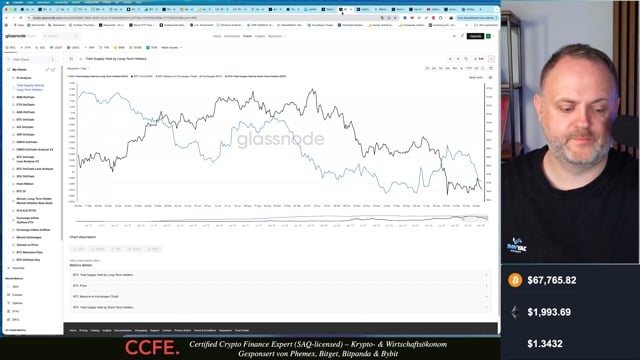This screenshot has height=360, width=640.
Task: Click the first icon beside My Charts
Action: (47, 70)
